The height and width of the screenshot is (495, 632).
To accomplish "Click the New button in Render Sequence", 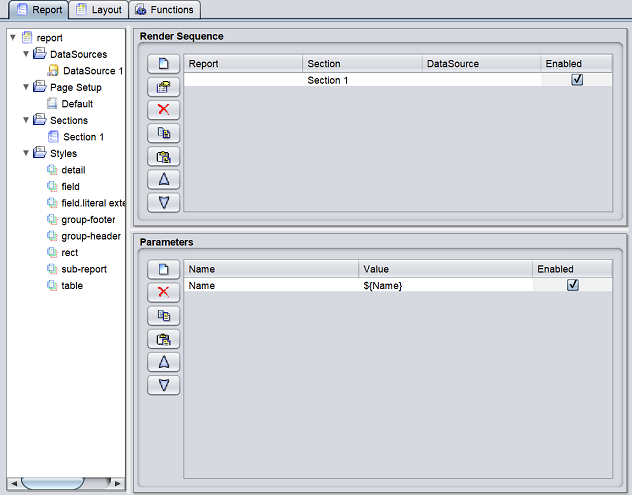I will tap(163, 64).
